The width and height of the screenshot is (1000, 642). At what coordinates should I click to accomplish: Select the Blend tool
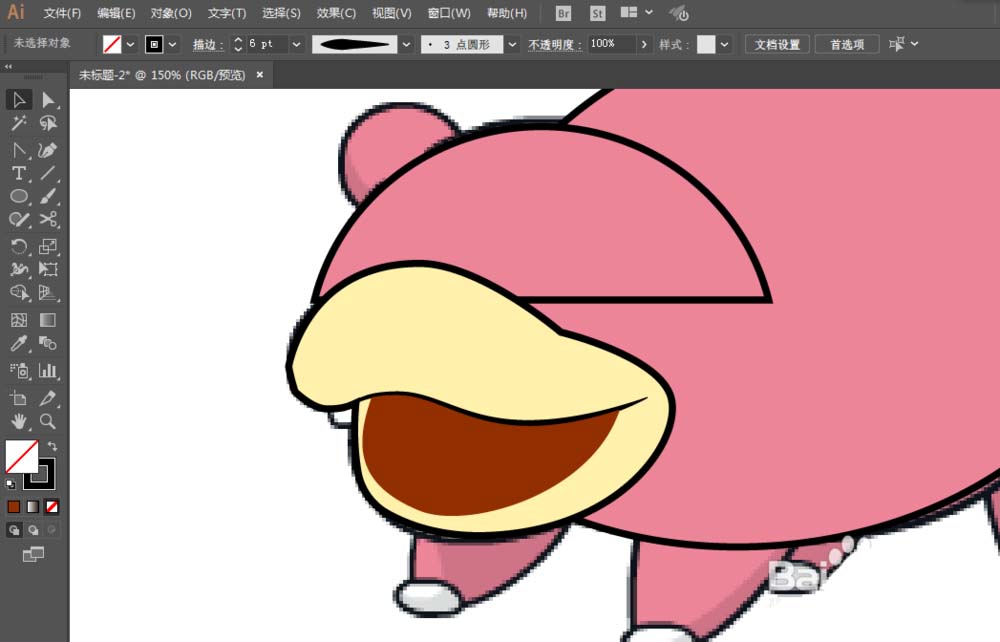click(x=48, y=344)
